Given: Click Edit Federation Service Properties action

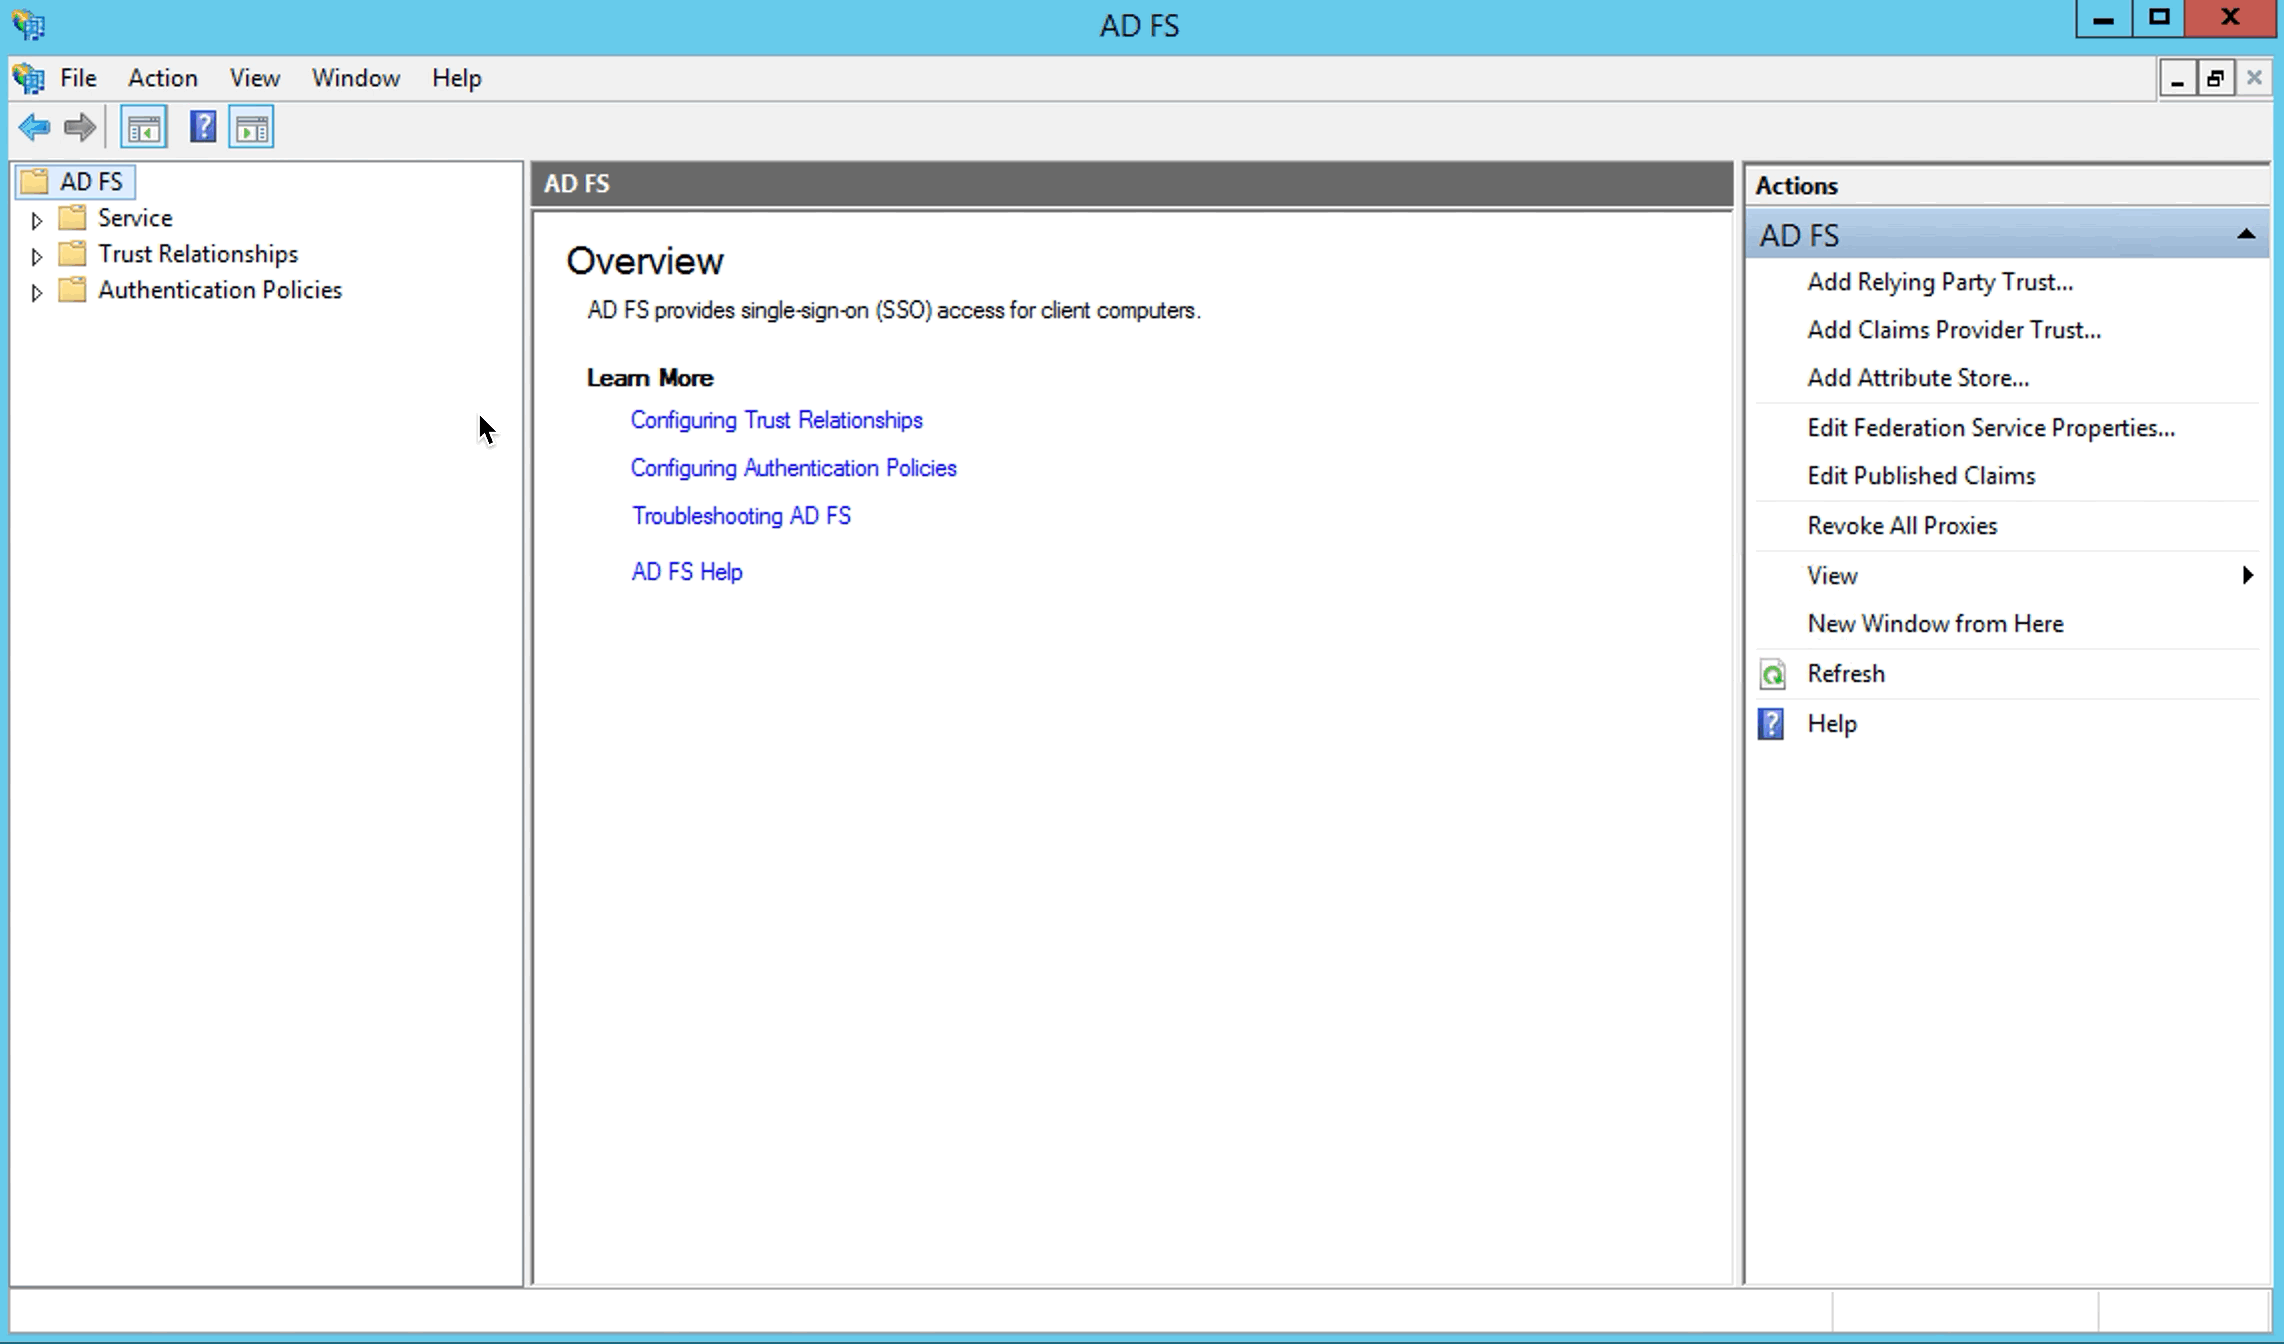Looking at the screenshot, I should (1991, 428).
